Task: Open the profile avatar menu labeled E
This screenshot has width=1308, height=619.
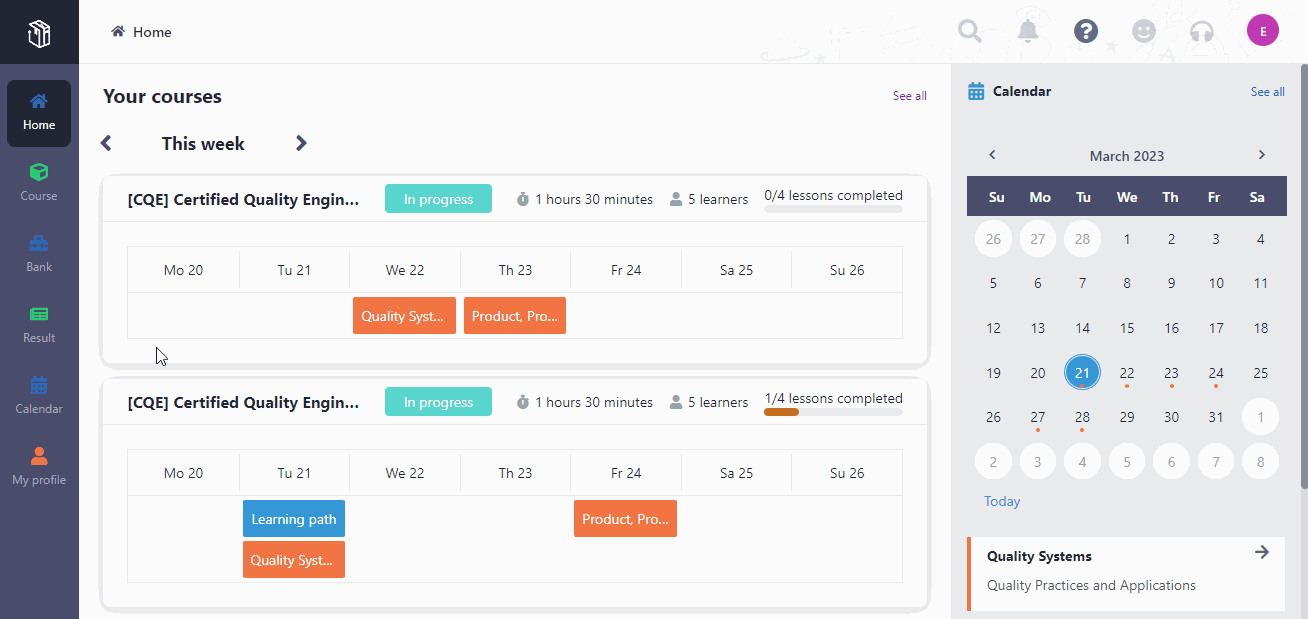Action: click(x=1262, y=30)
